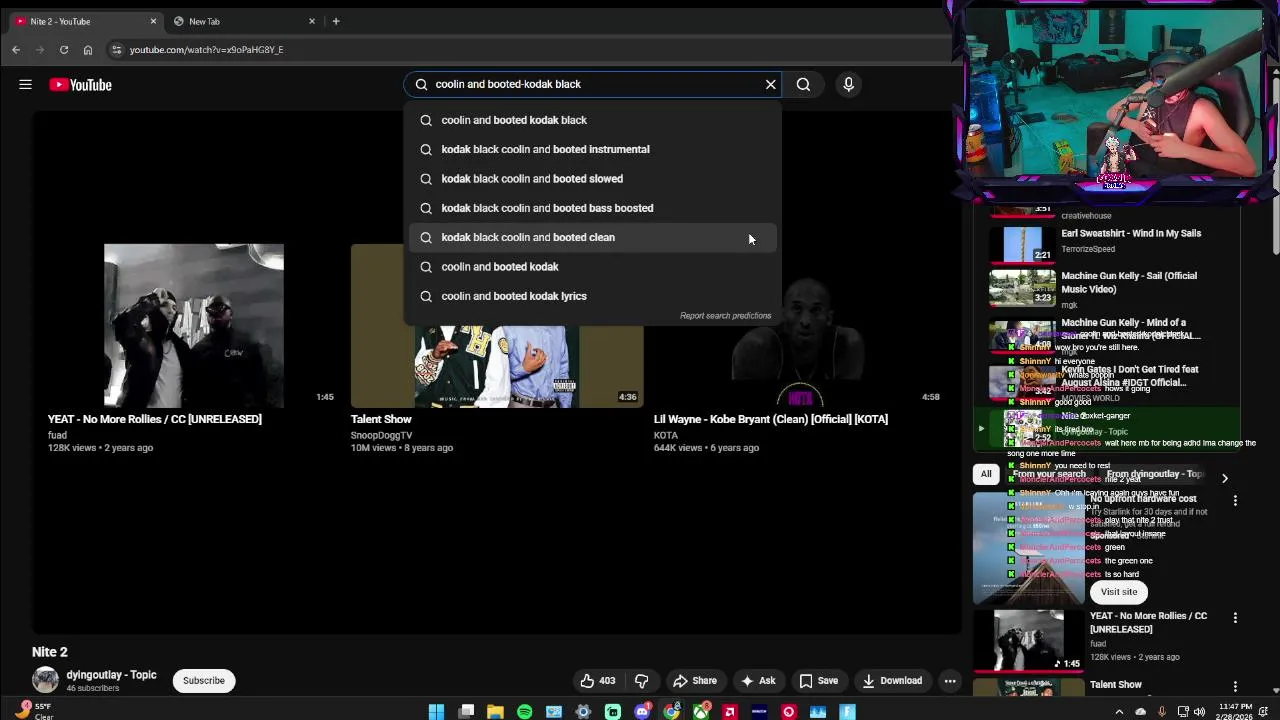
Task: Open a new browser tab with plus
Action: point(336,21)
